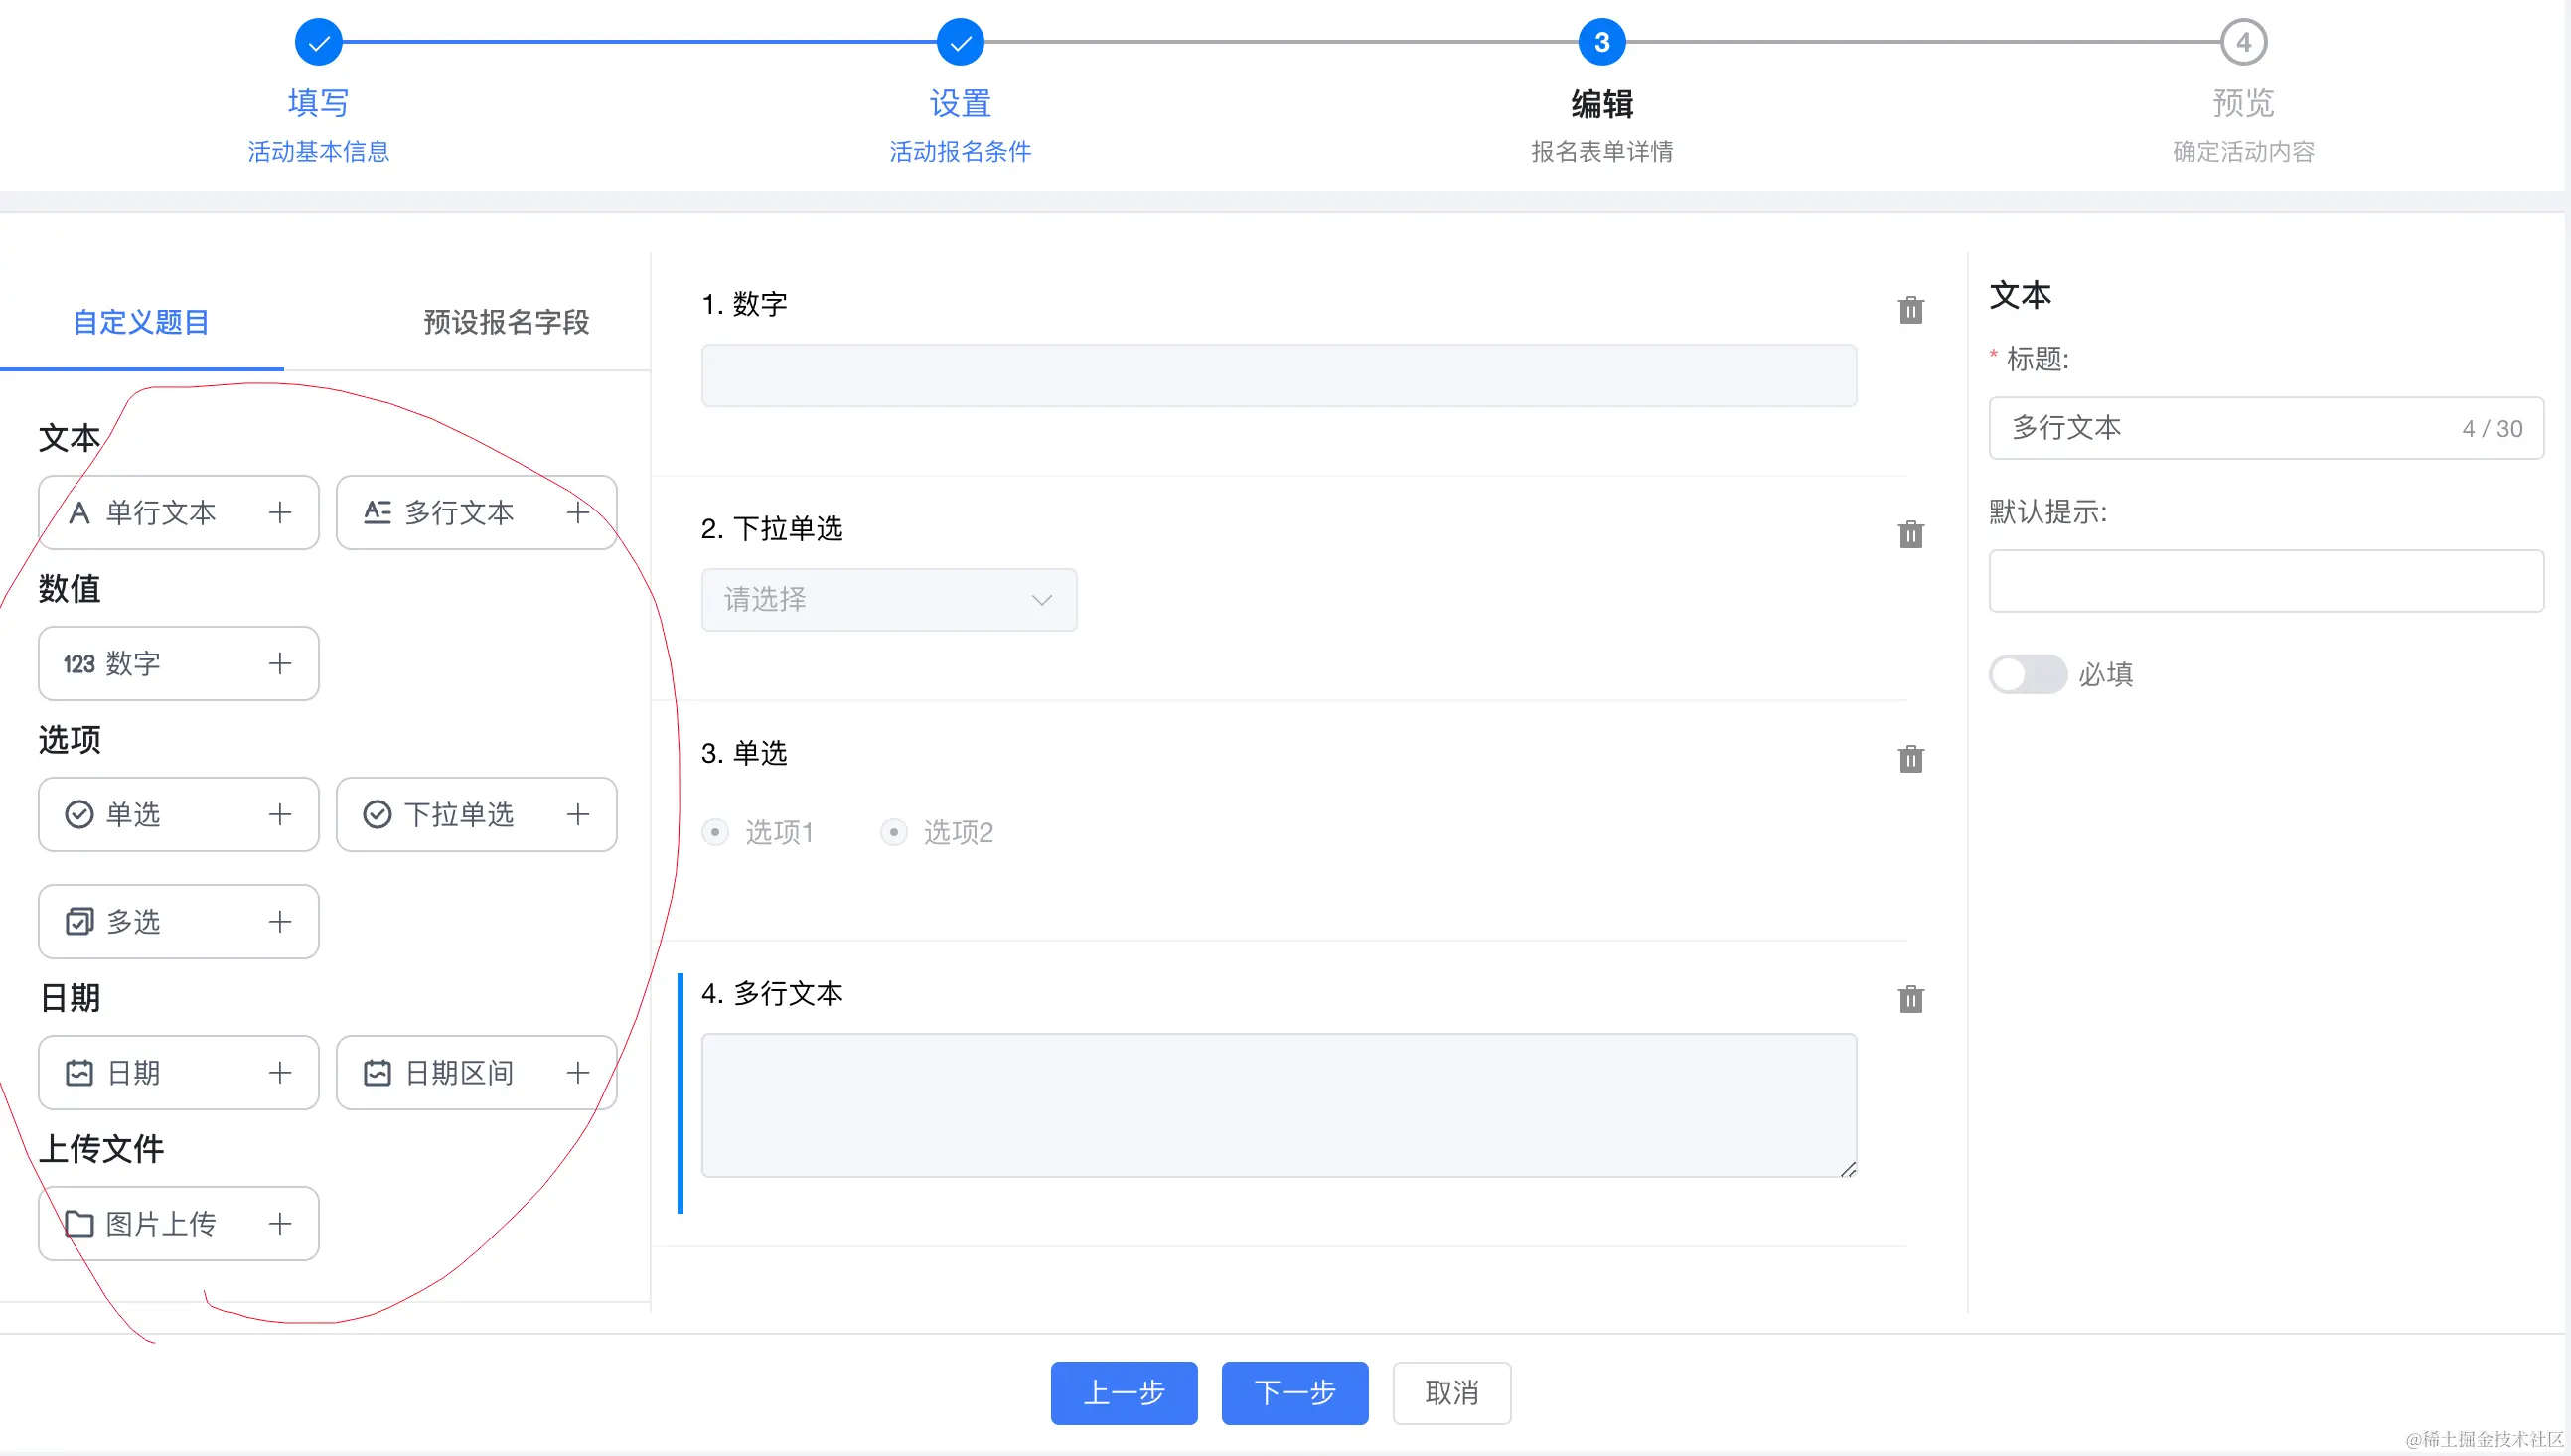
Task: Select radio option 选项2
Action: 894,832
